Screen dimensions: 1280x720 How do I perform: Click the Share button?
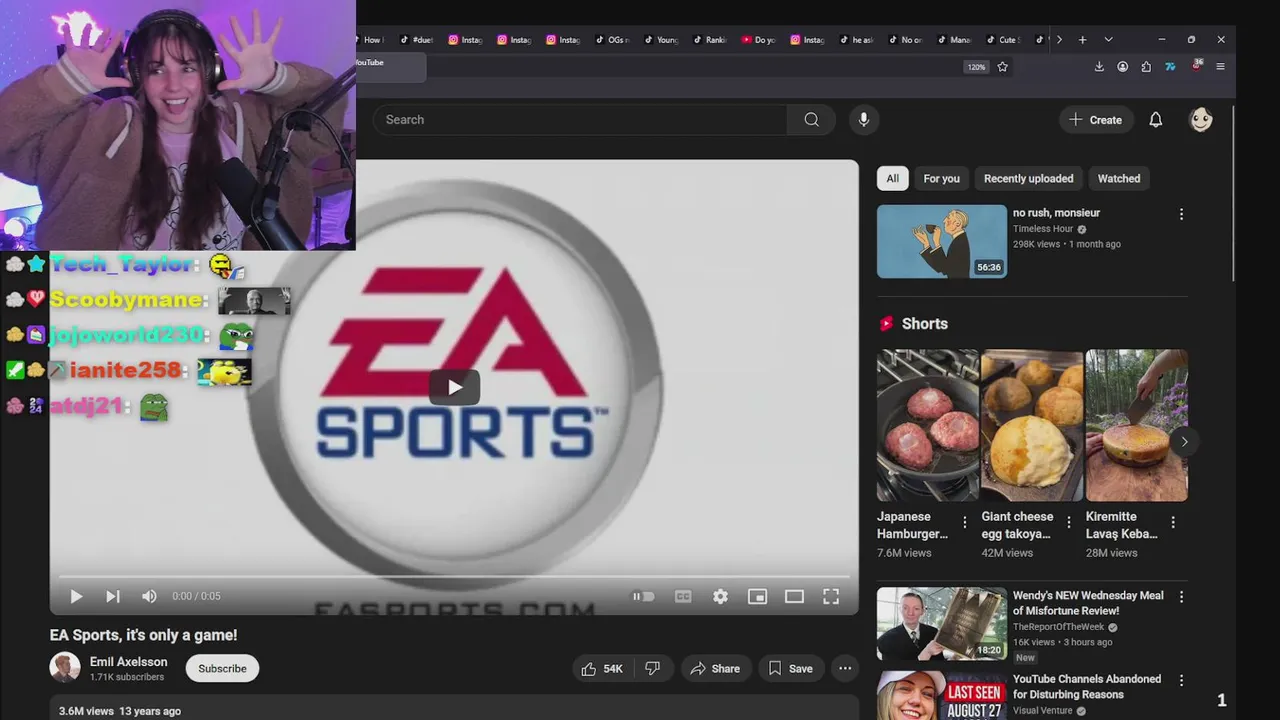coord(715,668)
